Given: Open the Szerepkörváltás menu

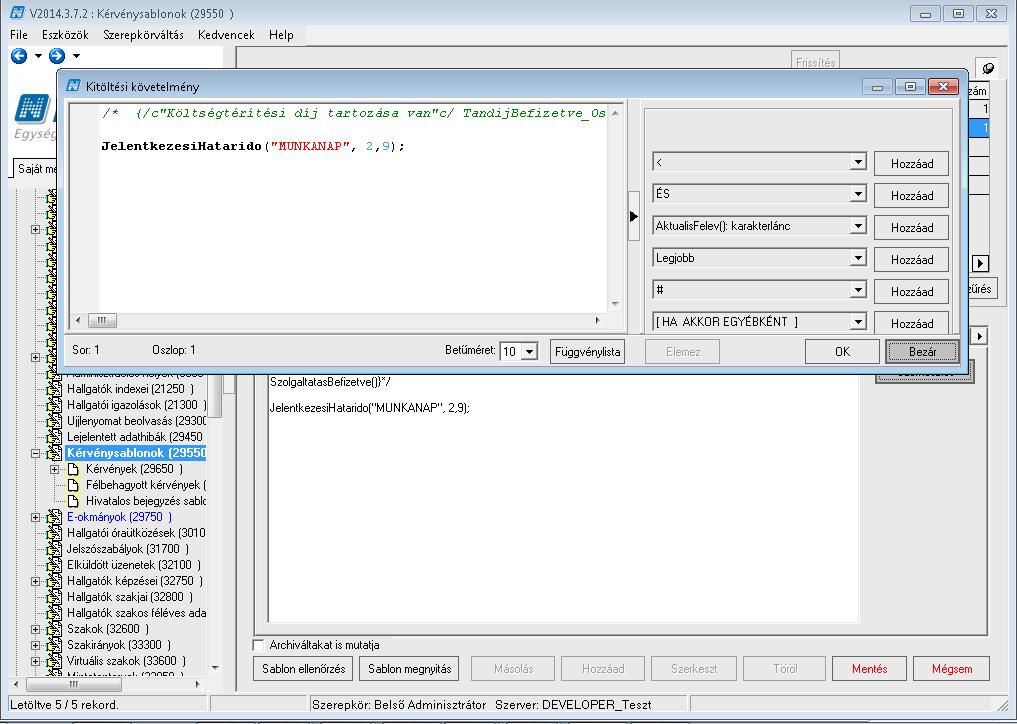Looking at the screenshot, I should (143, 35).
